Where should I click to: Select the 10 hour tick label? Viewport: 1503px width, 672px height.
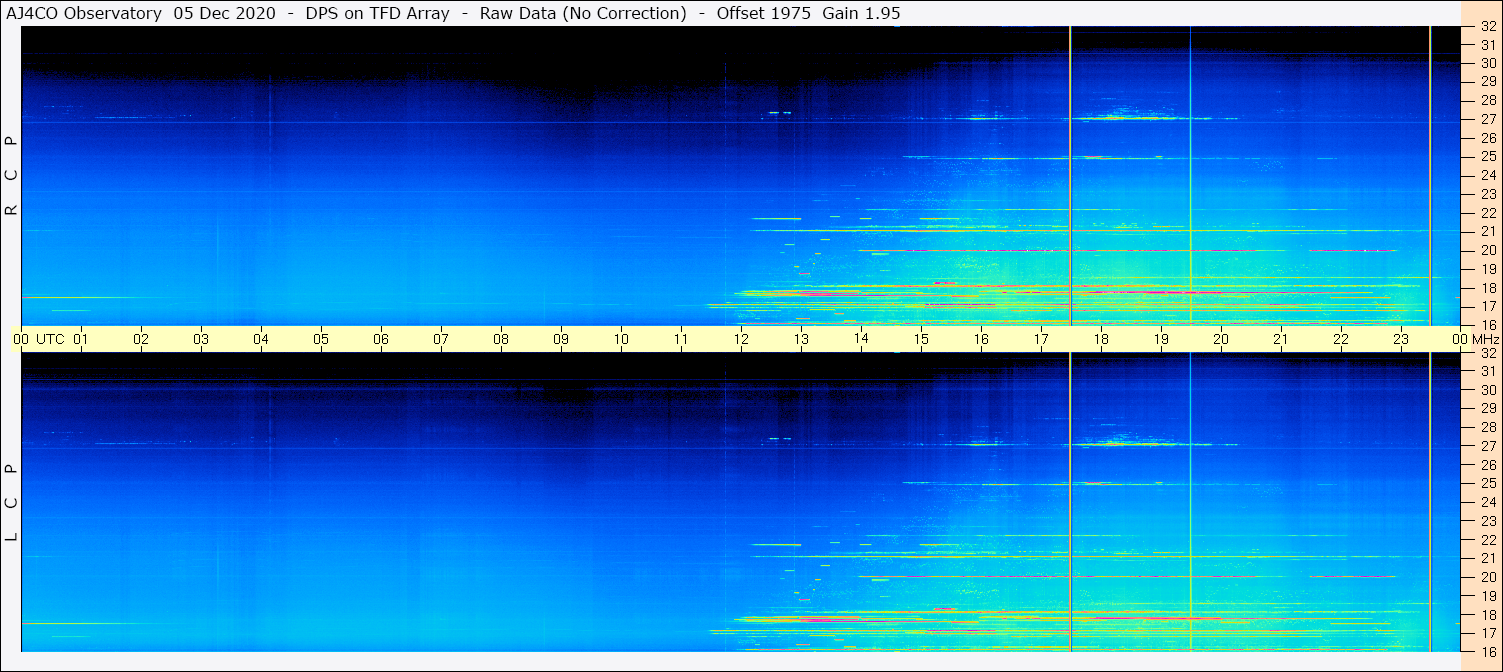[621, 339]
